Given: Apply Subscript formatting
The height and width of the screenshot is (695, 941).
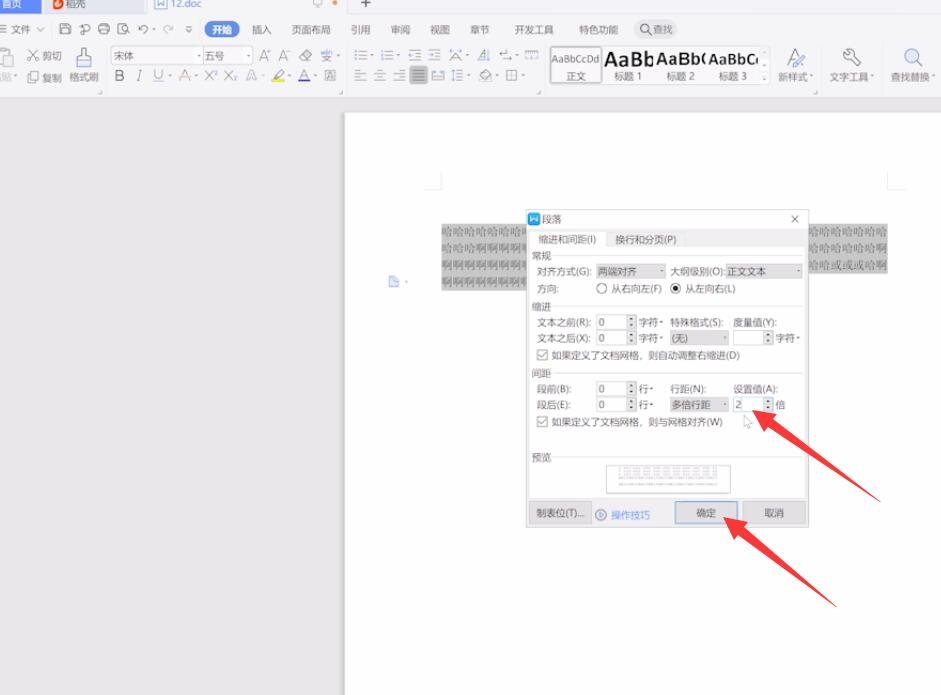Looking at the screenshot, I should click(230, 76).
